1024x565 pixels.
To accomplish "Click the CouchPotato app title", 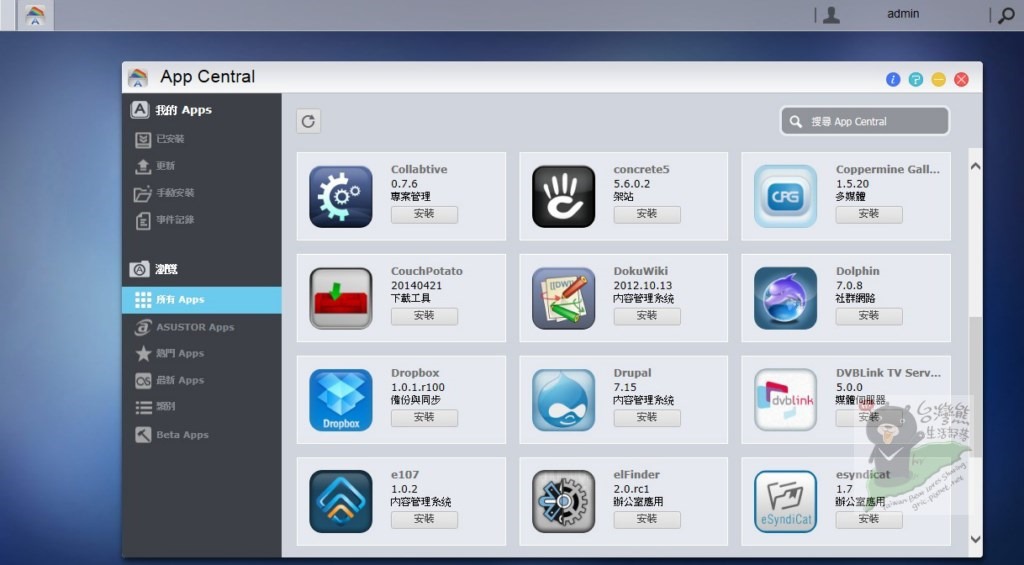I will (427, 271).
